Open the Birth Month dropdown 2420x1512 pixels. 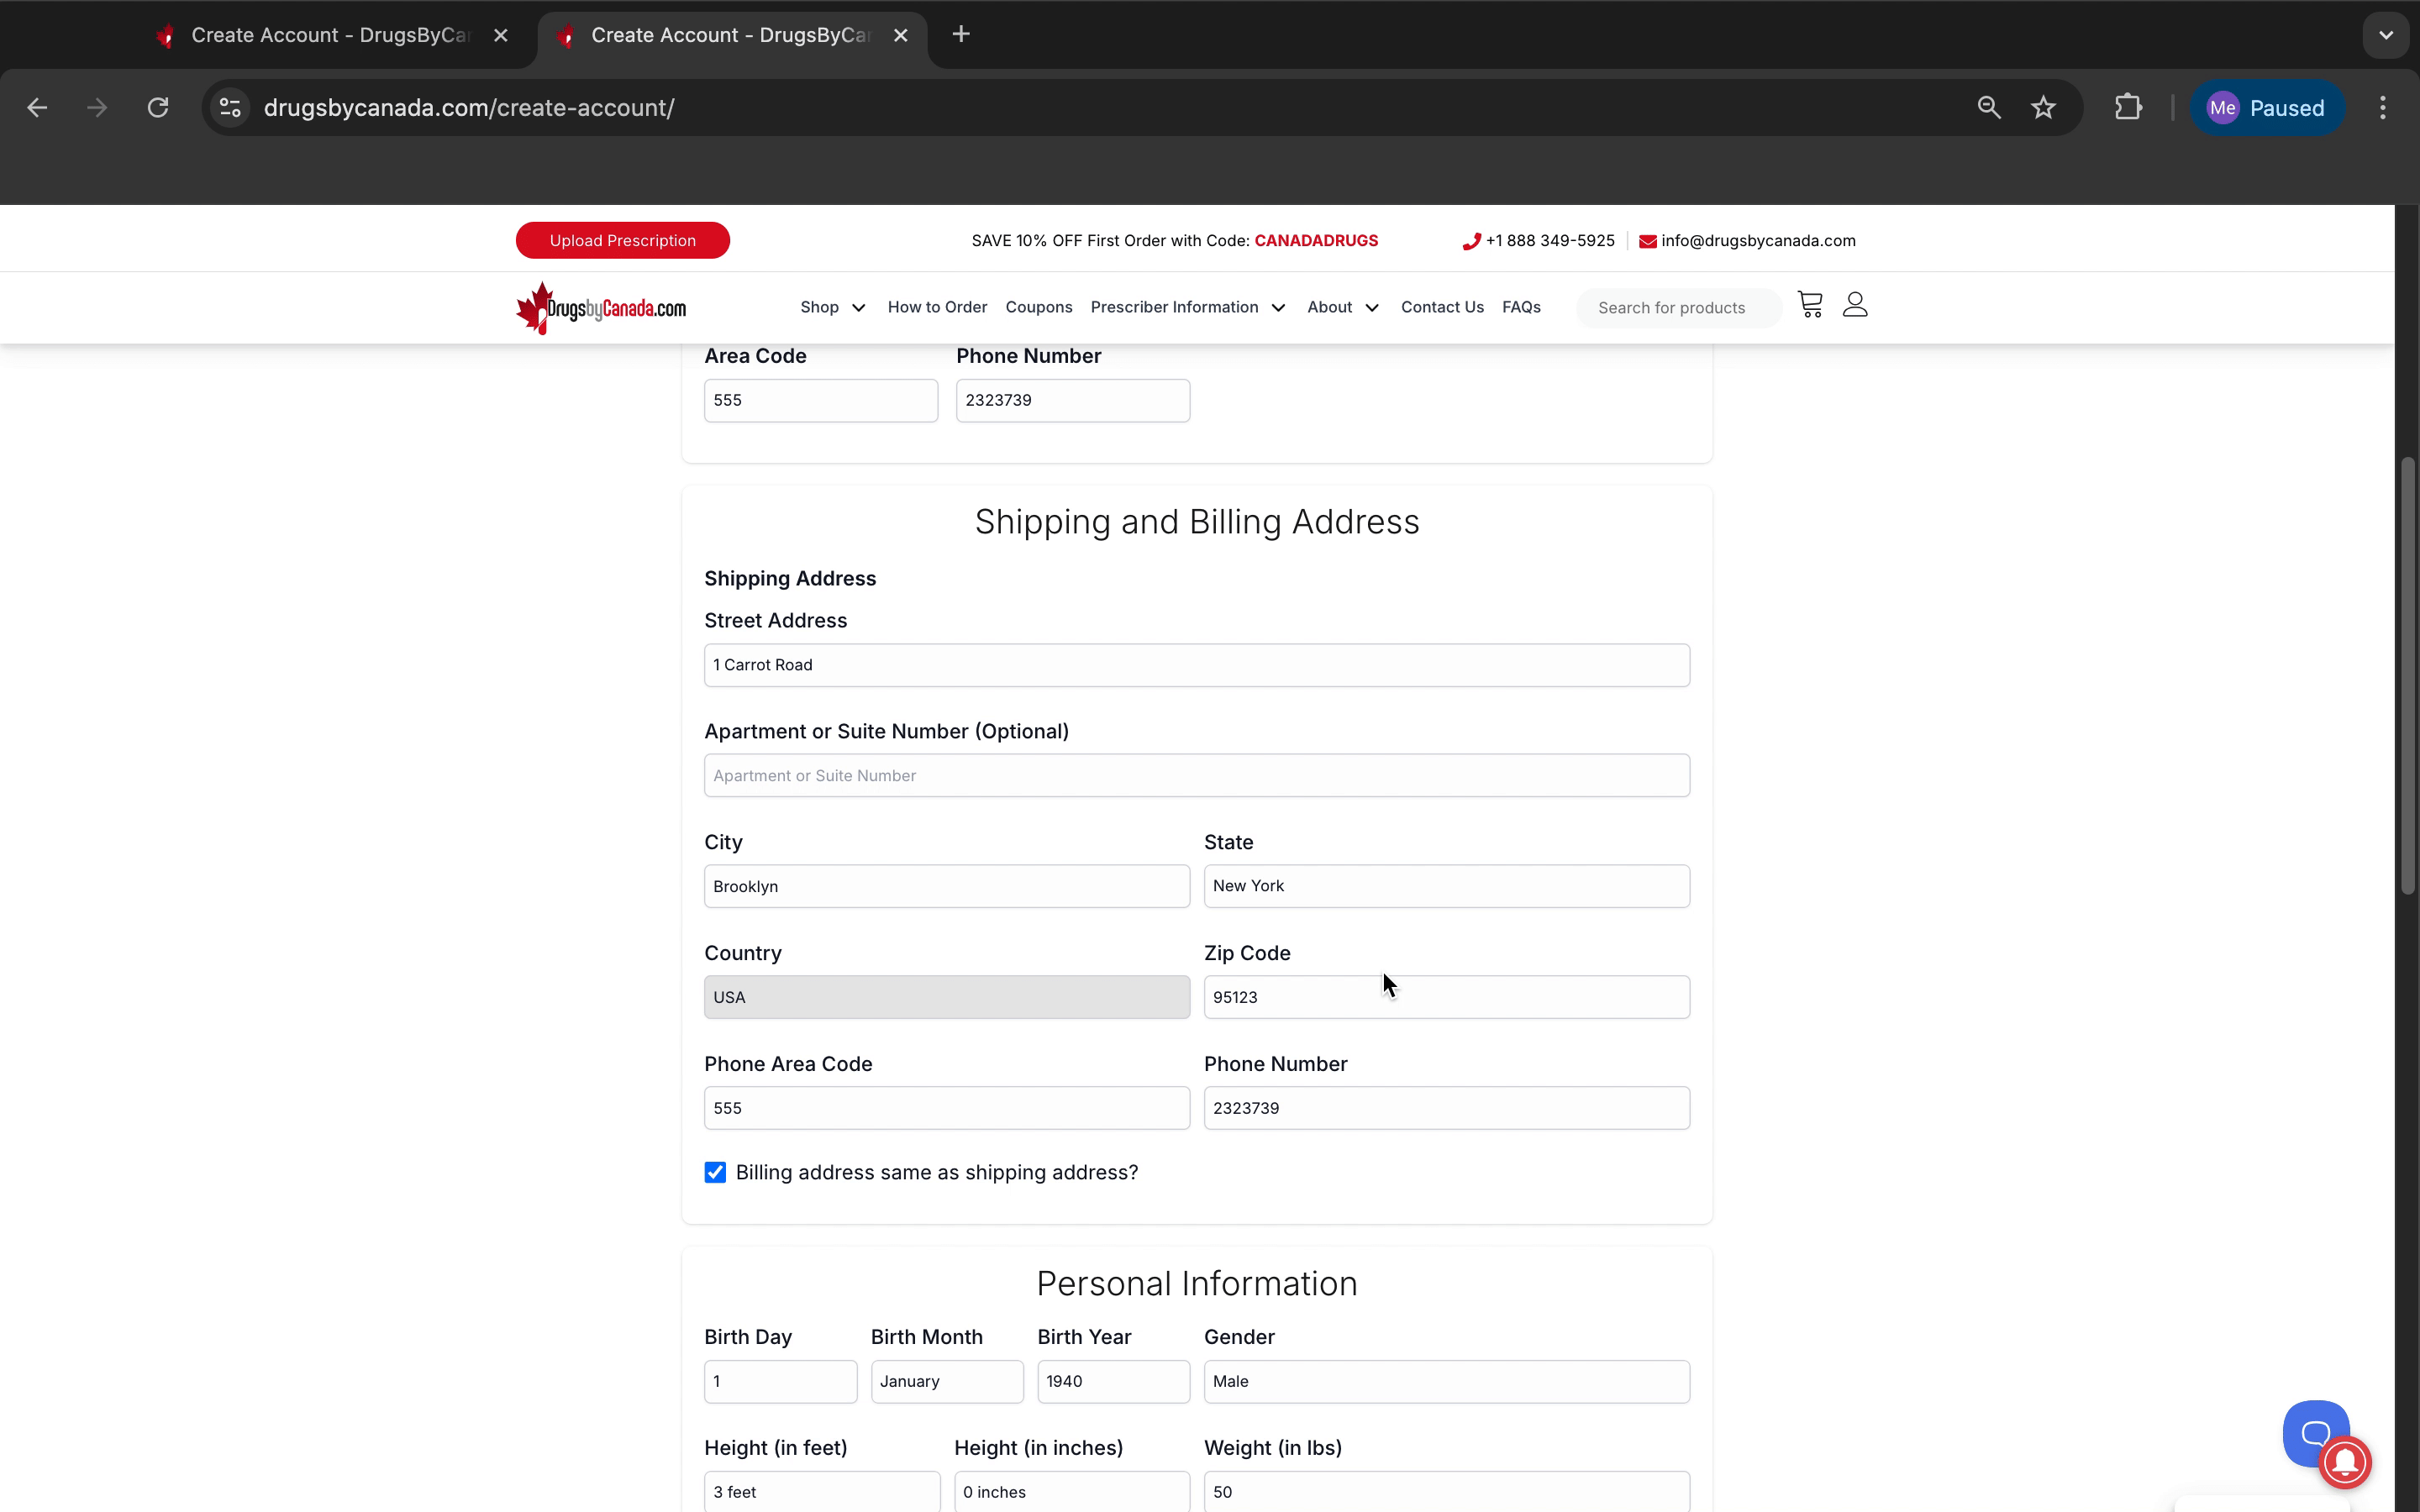point(946,1381)
